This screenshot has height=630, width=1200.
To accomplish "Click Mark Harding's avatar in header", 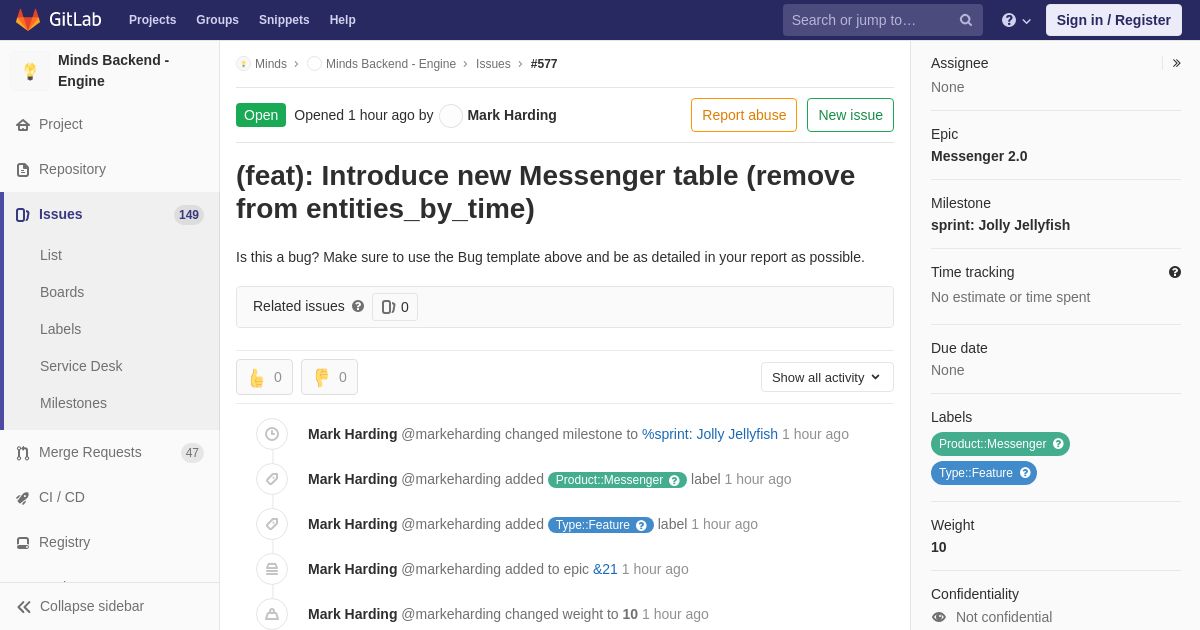I will (451, 116).
